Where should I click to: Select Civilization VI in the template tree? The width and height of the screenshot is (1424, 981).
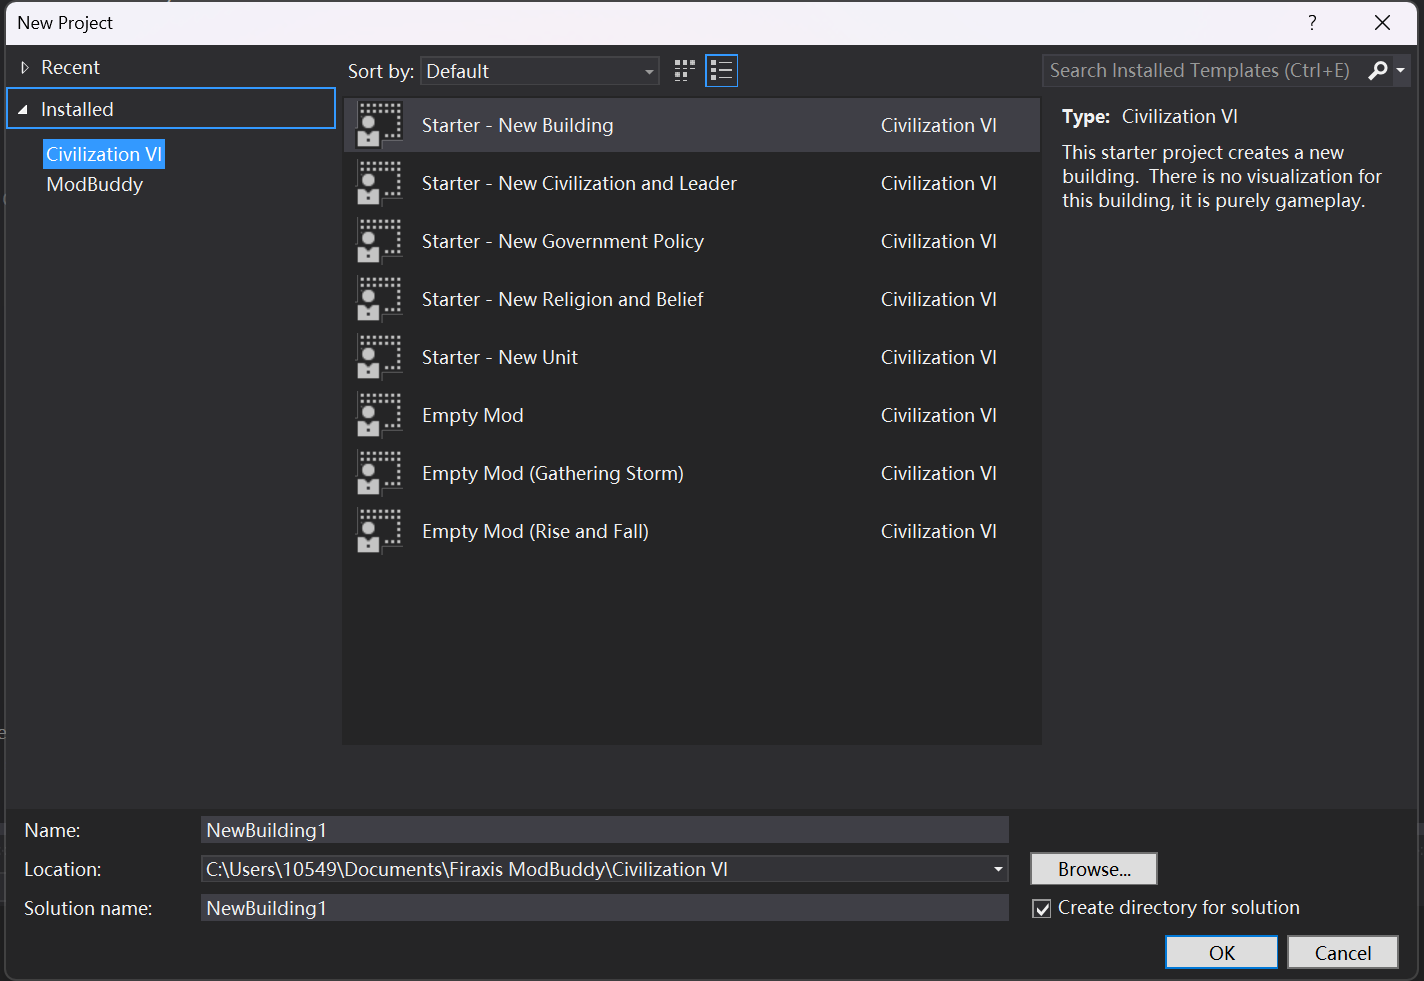(x=103, y=155)
